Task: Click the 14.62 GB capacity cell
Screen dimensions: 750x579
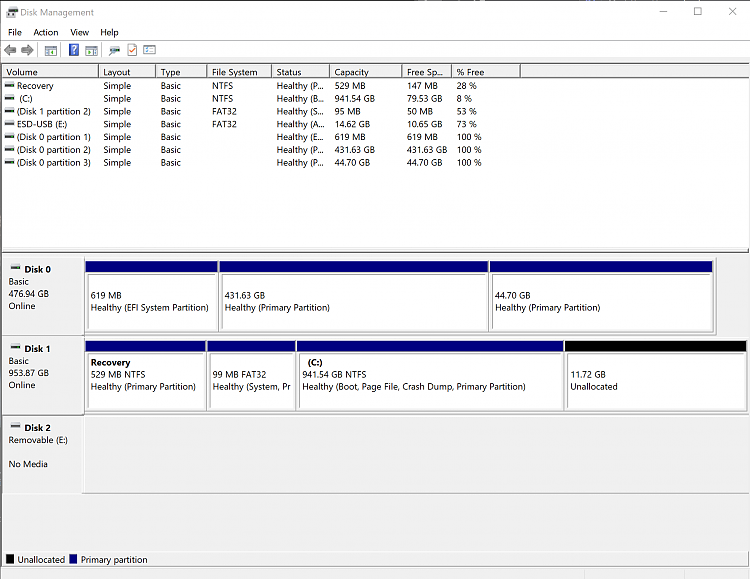Action: pos(352,124)
